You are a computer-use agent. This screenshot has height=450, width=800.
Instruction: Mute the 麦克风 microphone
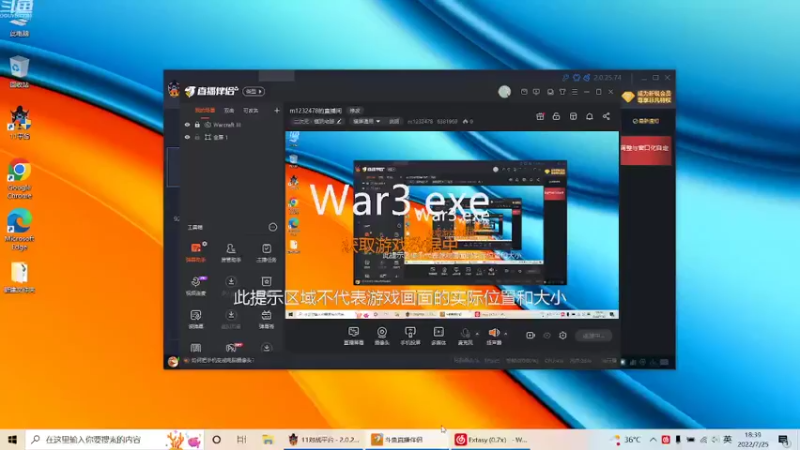point(465,336)
